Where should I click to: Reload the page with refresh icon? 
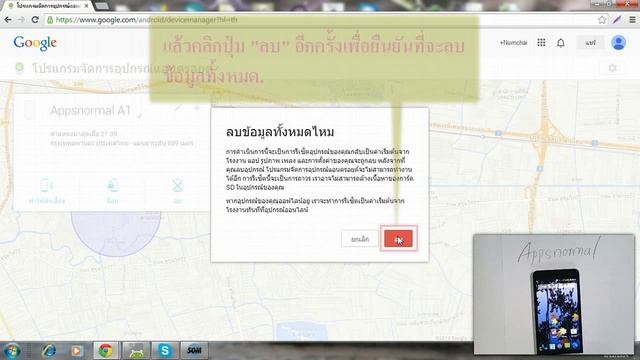coord(35,20)
